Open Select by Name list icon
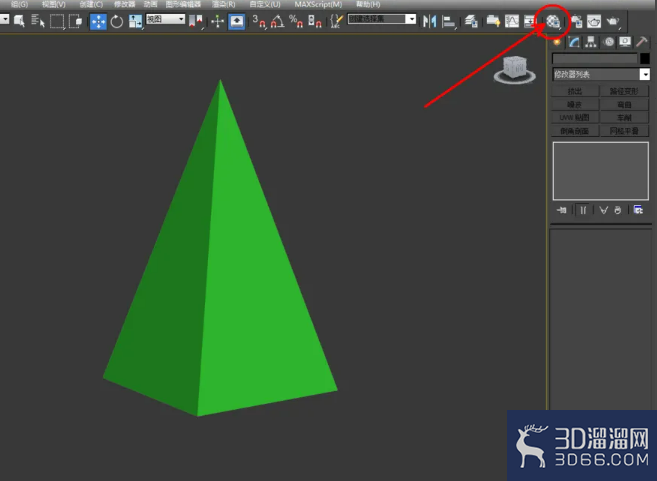Screen dimensions: 657x481 38,21
